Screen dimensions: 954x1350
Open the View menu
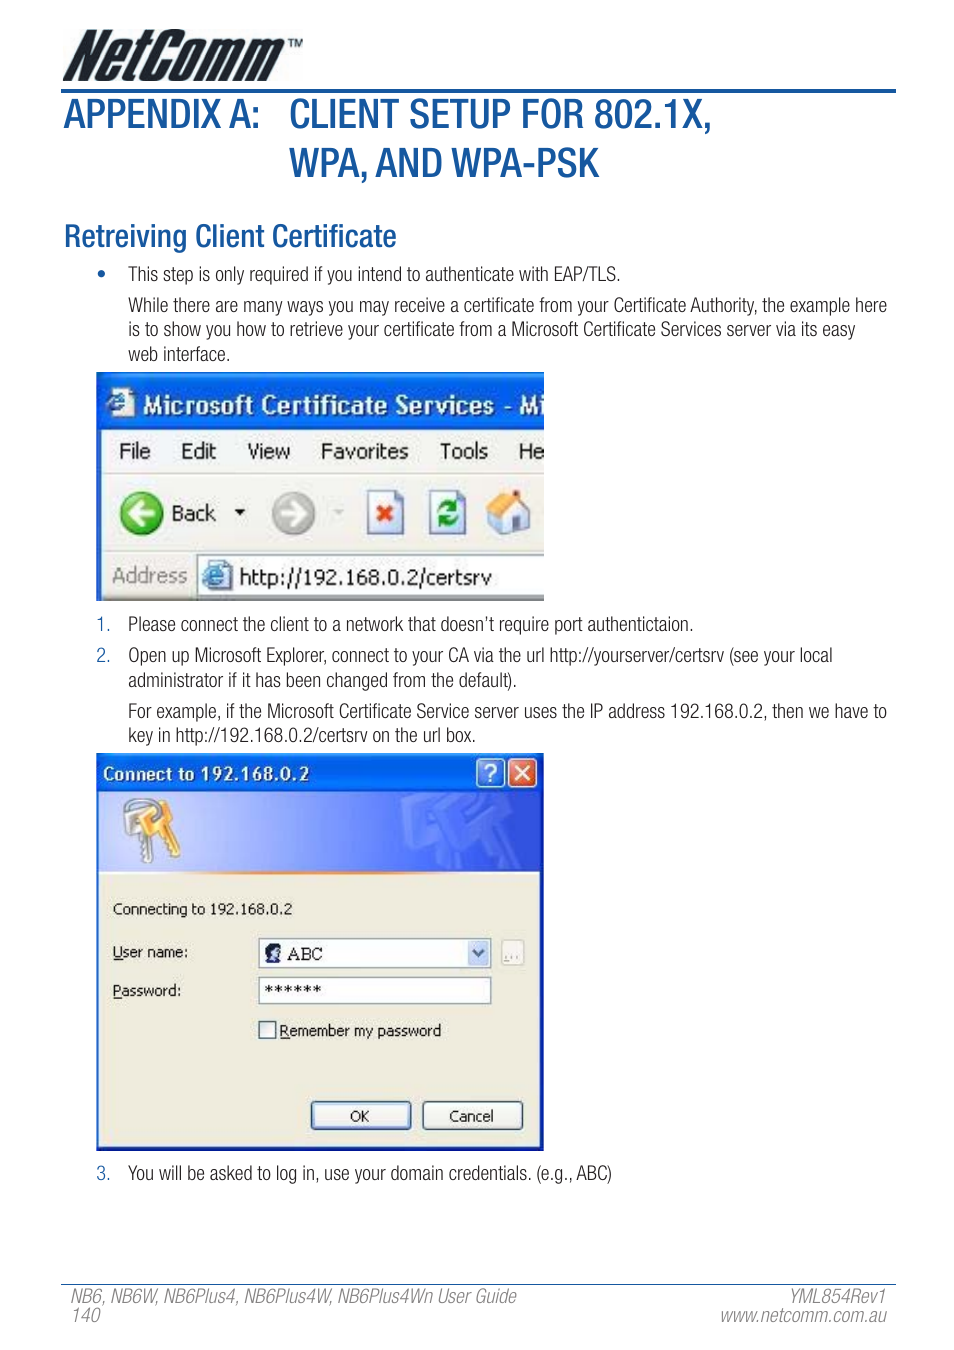(x=269, y=452)
